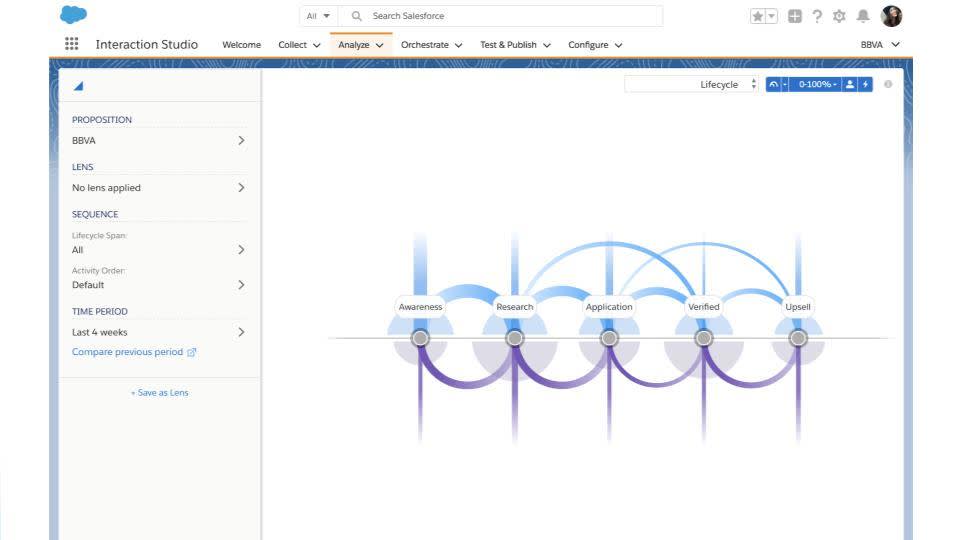960x540 pixels.
Task: Expand the Lifecycle Span All chevron
Action: click(241, 250)
